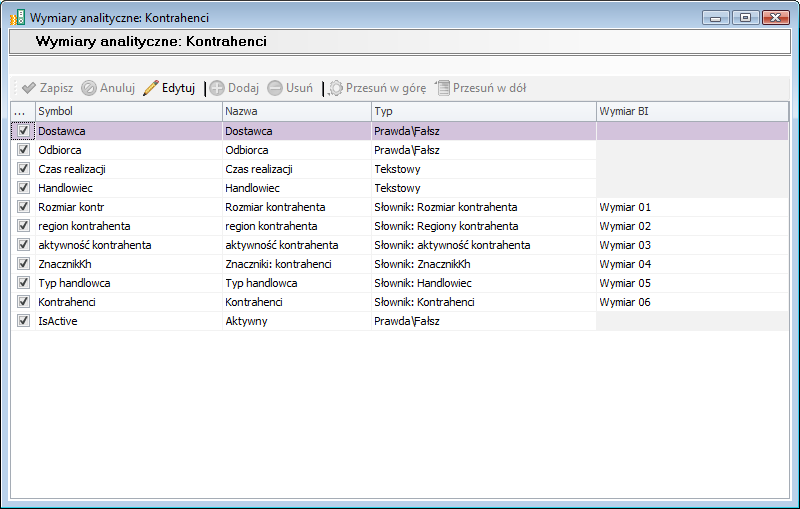800x509 pixels.
Task: Click the 'Rozmiar kontrahenta' name cell
Action: click(296, 207)
